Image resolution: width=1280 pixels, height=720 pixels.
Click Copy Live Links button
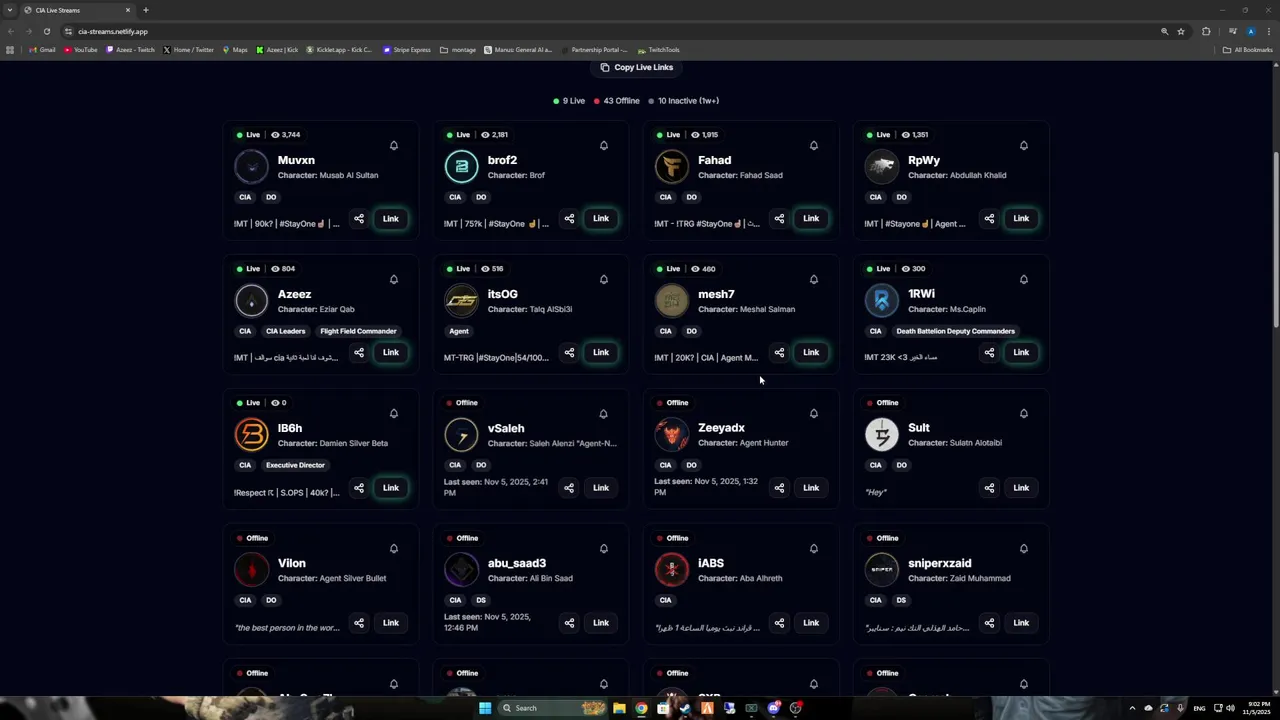[637, 67]
